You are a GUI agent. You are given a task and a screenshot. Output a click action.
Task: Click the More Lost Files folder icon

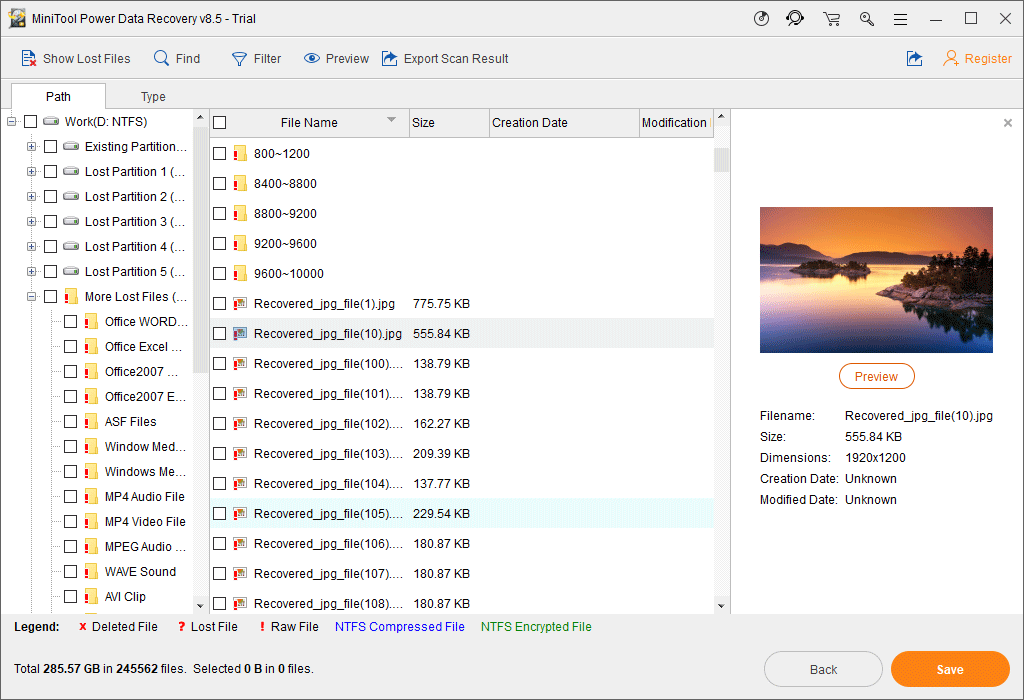click(71, 296)
